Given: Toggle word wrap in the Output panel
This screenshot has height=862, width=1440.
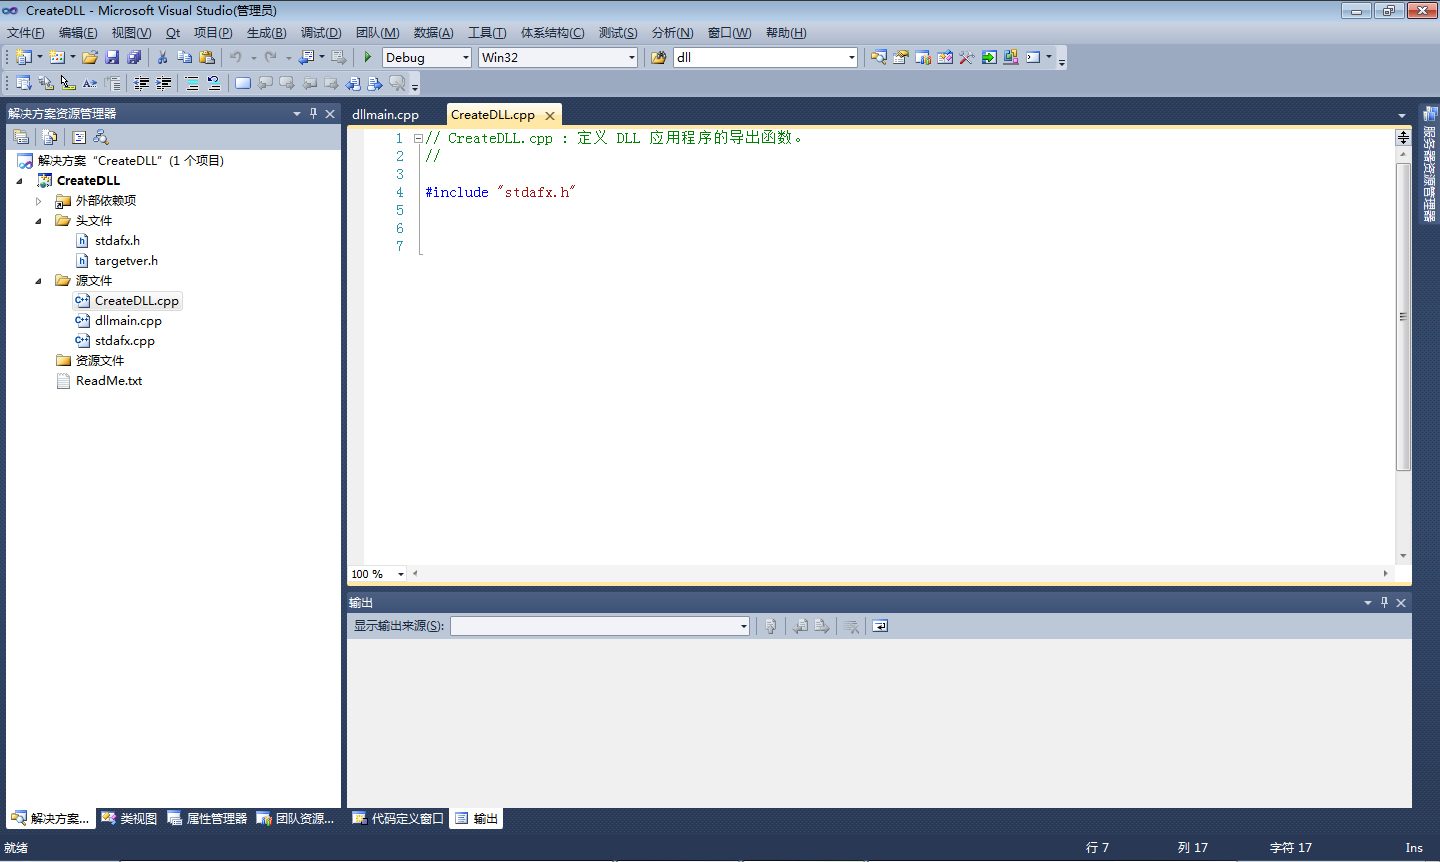Looking at the screenshot, I should click(880, 626).
